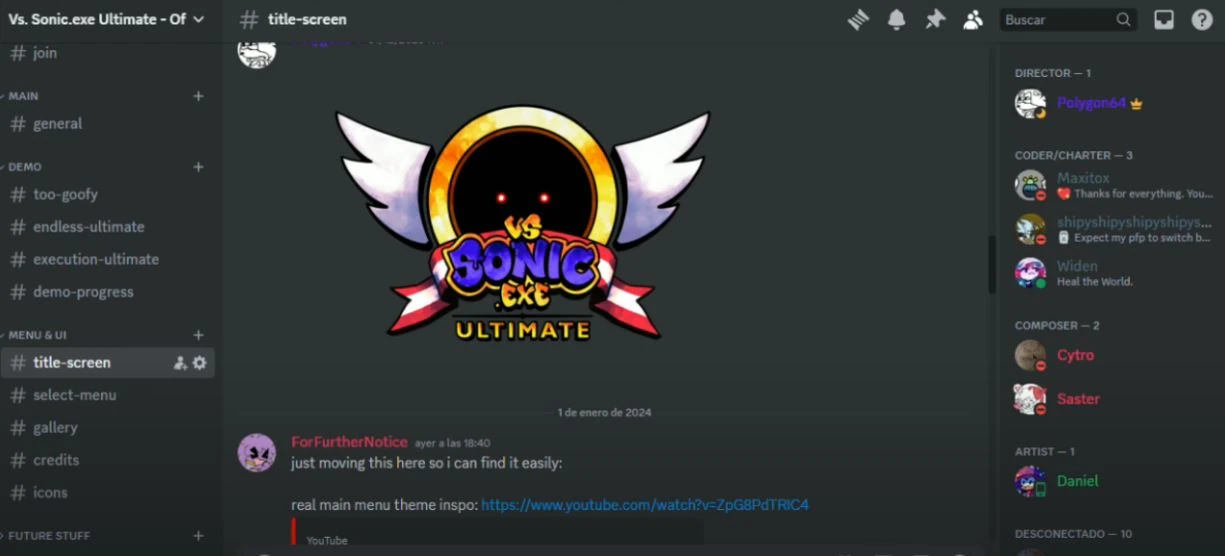Click the title-screen channel header name

[307, 19]
